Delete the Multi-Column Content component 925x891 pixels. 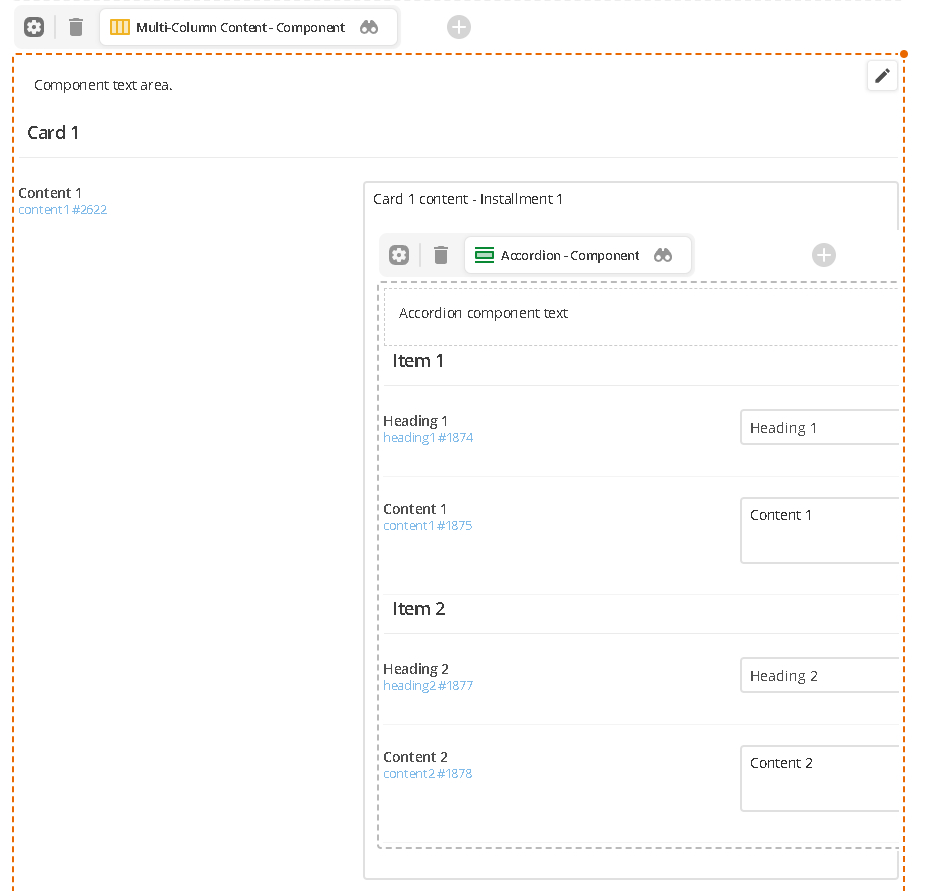tap(76, 27)
